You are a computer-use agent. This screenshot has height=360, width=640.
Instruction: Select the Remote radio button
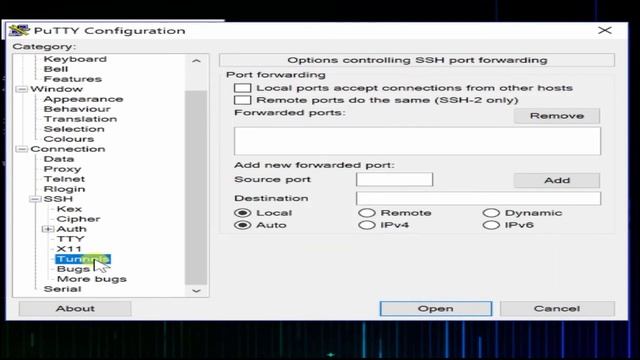[x=367, y=213]
